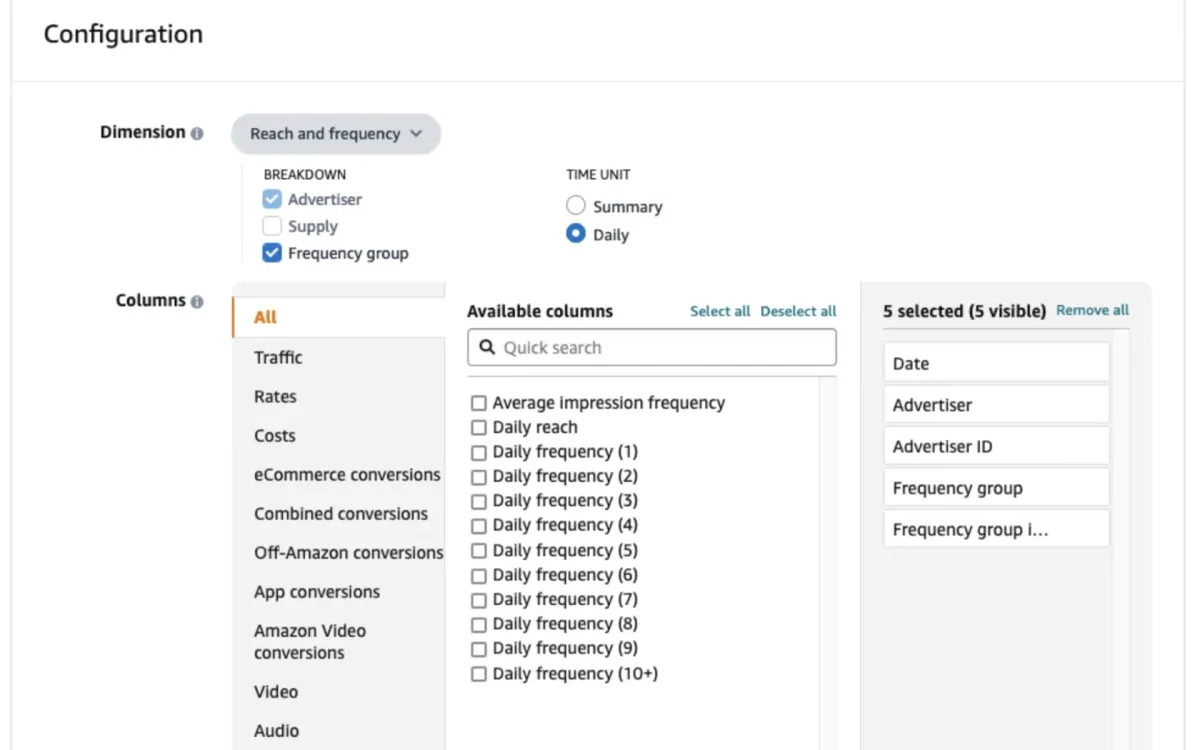
Task: Click the Select all link
Action: click(x=719, y=311)
